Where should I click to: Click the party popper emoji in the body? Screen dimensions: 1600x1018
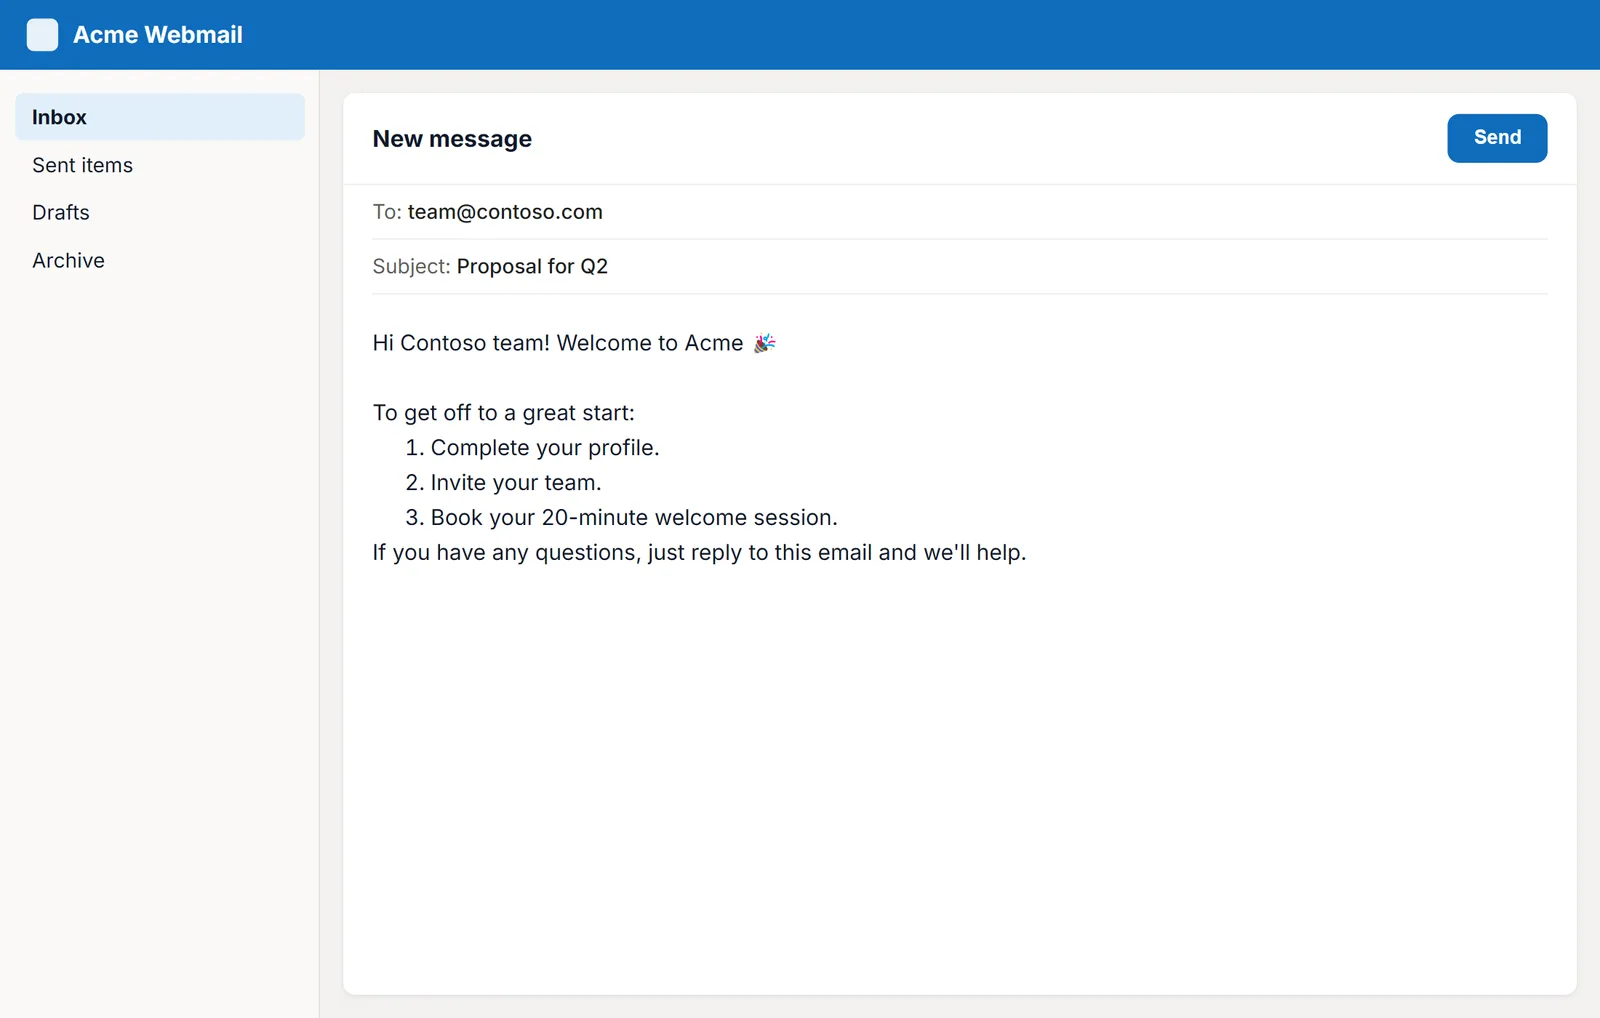(x=765, y=343)
